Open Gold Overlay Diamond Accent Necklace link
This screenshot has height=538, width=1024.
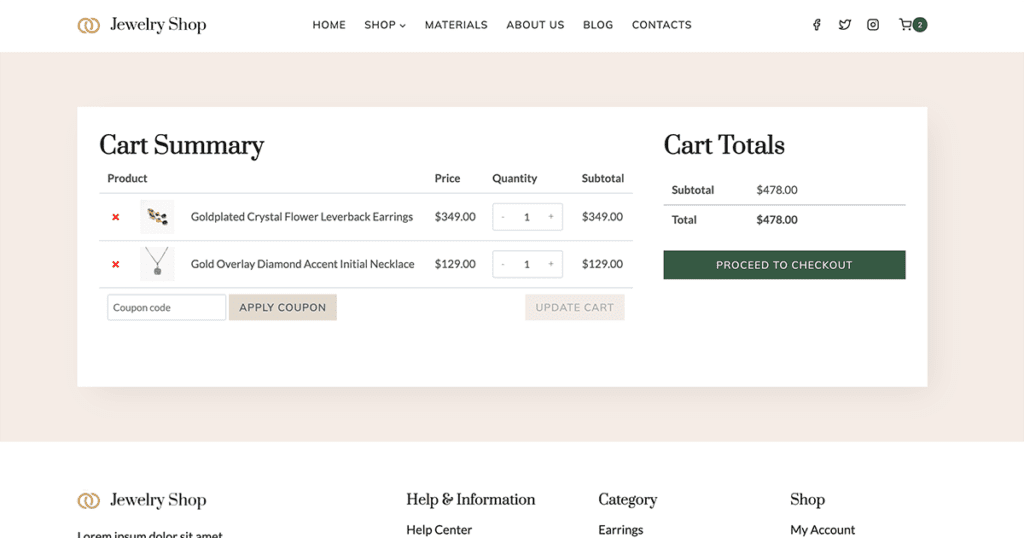(x=302, y=264)
